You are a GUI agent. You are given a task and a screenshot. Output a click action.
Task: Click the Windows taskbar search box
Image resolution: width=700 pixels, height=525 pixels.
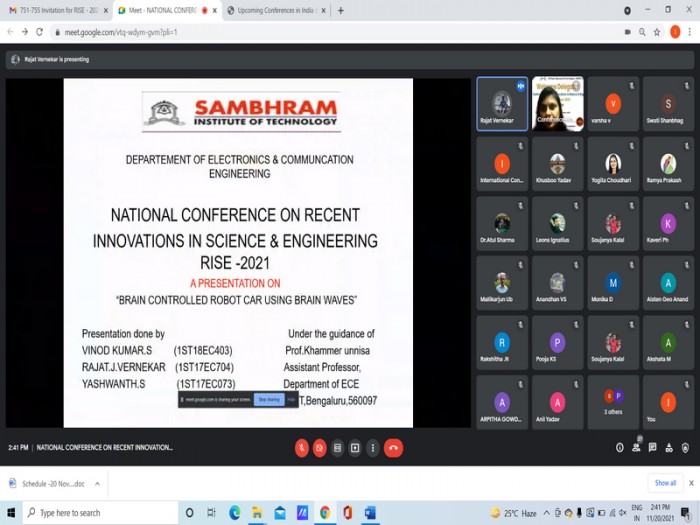click(x=100, y=513)
